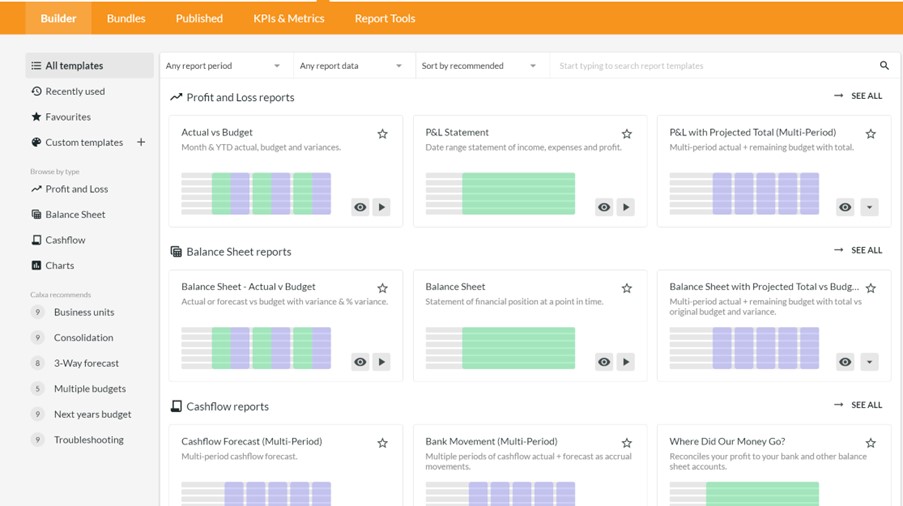Viewport: 903px width, 506px height.
Task: Switch to the Builder tab
Action: coord(58,18)
